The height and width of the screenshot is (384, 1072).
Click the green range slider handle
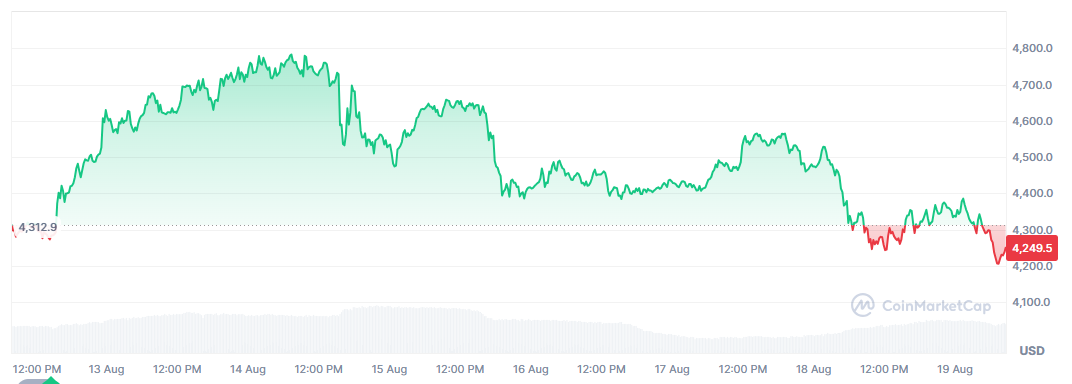point(52,381)
